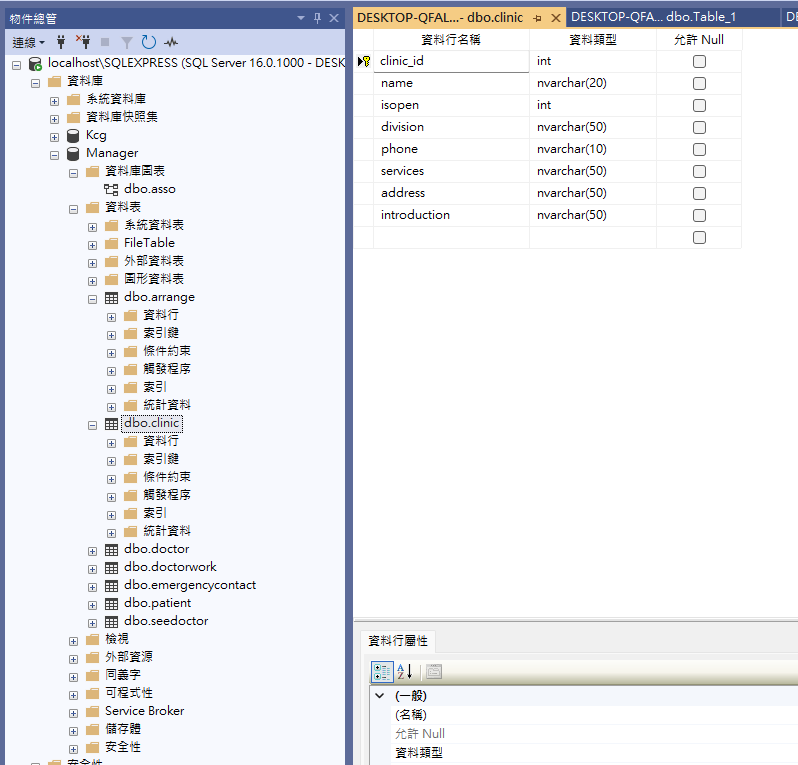This screenshot has height=765, width=798.
Task: Refresh the Object Explorer tree
Action: click(x=148, y=42)
